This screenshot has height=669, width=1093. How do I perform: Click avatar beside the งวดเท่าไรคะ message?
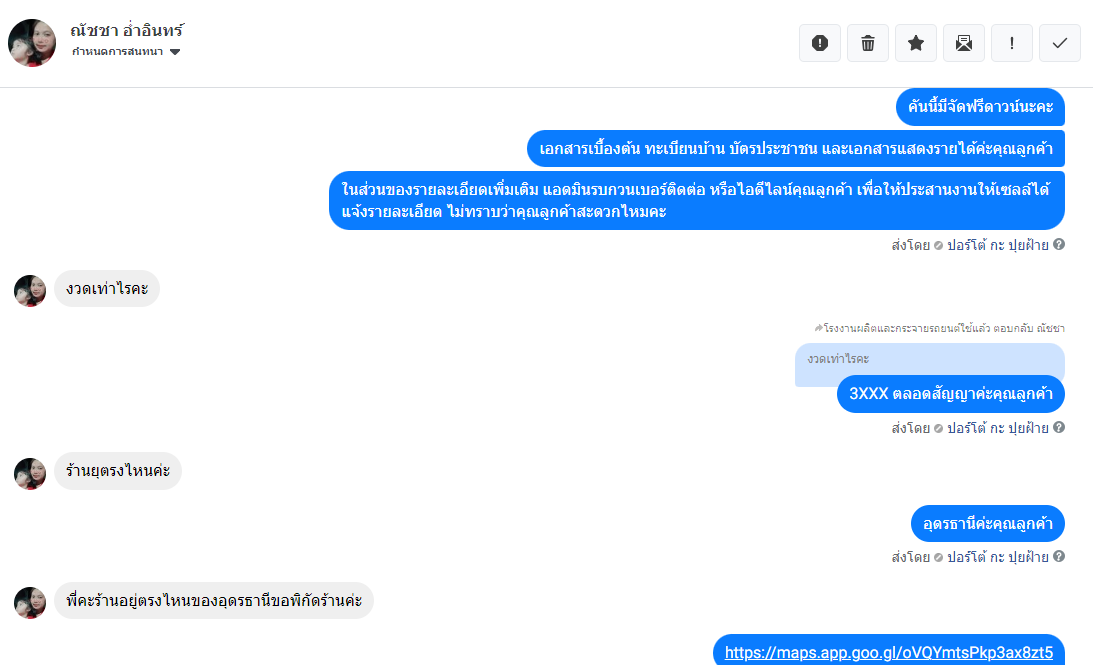pos(30,291)
